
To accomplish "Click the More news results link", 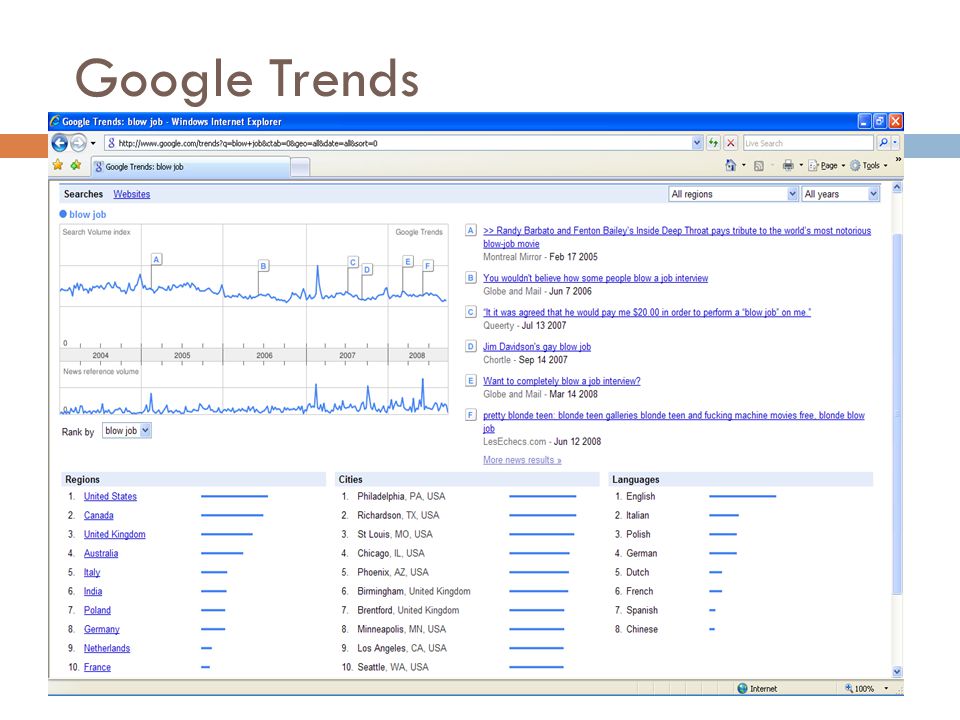I will pos(522,460).
